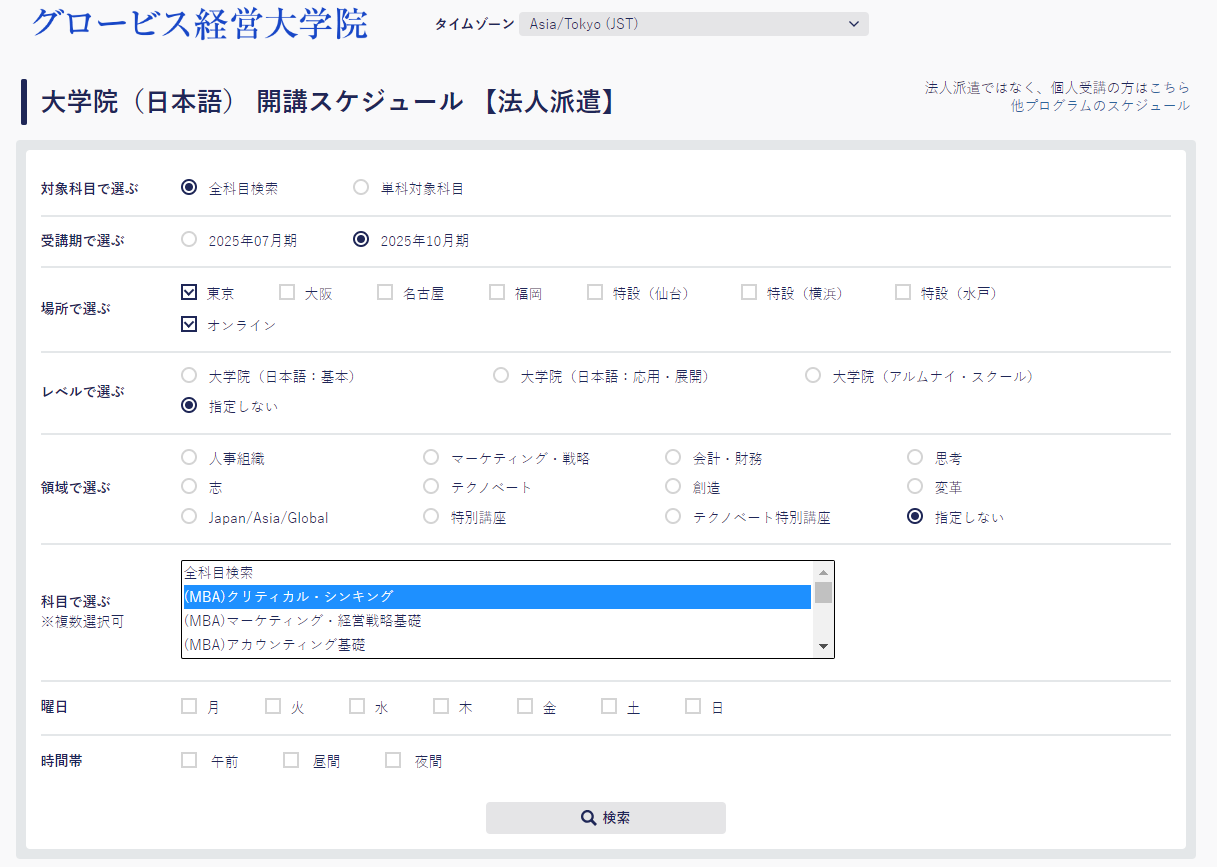Uncheck the オンライン checkbox
Screen dimensions: 1217x867
[x=189, y=324]
